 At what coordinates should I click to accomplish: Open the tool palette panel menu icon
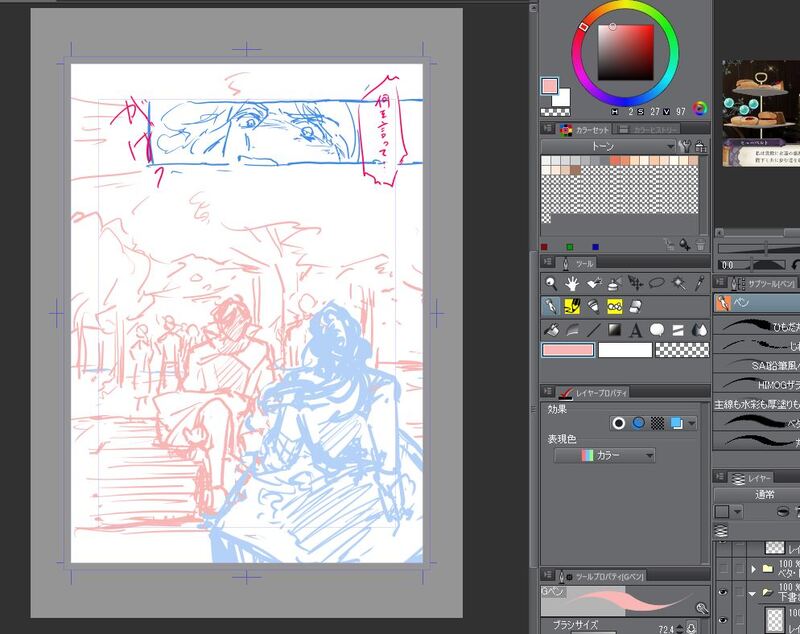click(548, 262)
